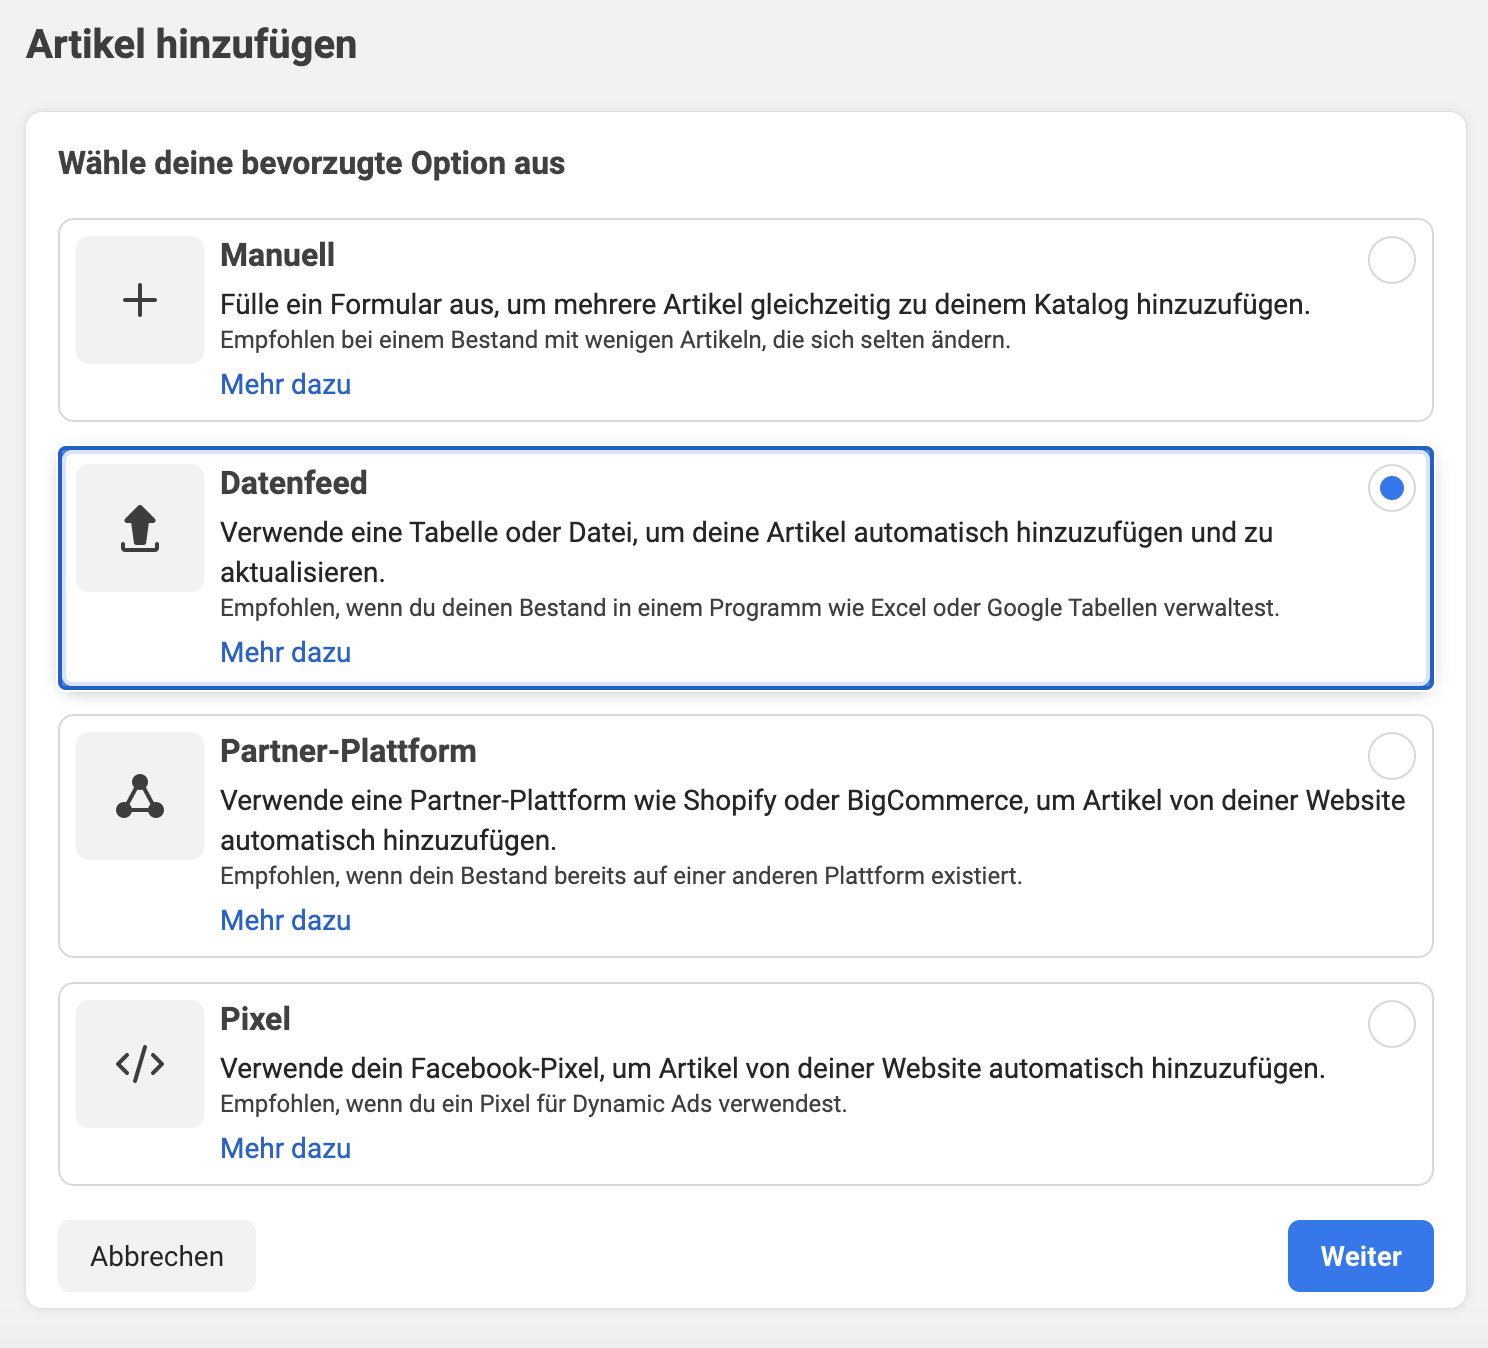Click the 'Fülle ein Formular aus' description
The image size is (1488, 1348).
pyautogui.click(x=765, y=304)
